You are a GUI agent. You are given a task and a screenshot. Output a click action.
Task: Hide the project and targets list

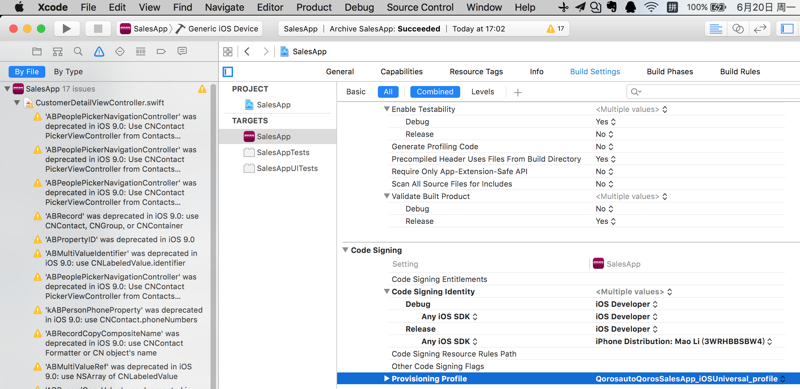228,72
